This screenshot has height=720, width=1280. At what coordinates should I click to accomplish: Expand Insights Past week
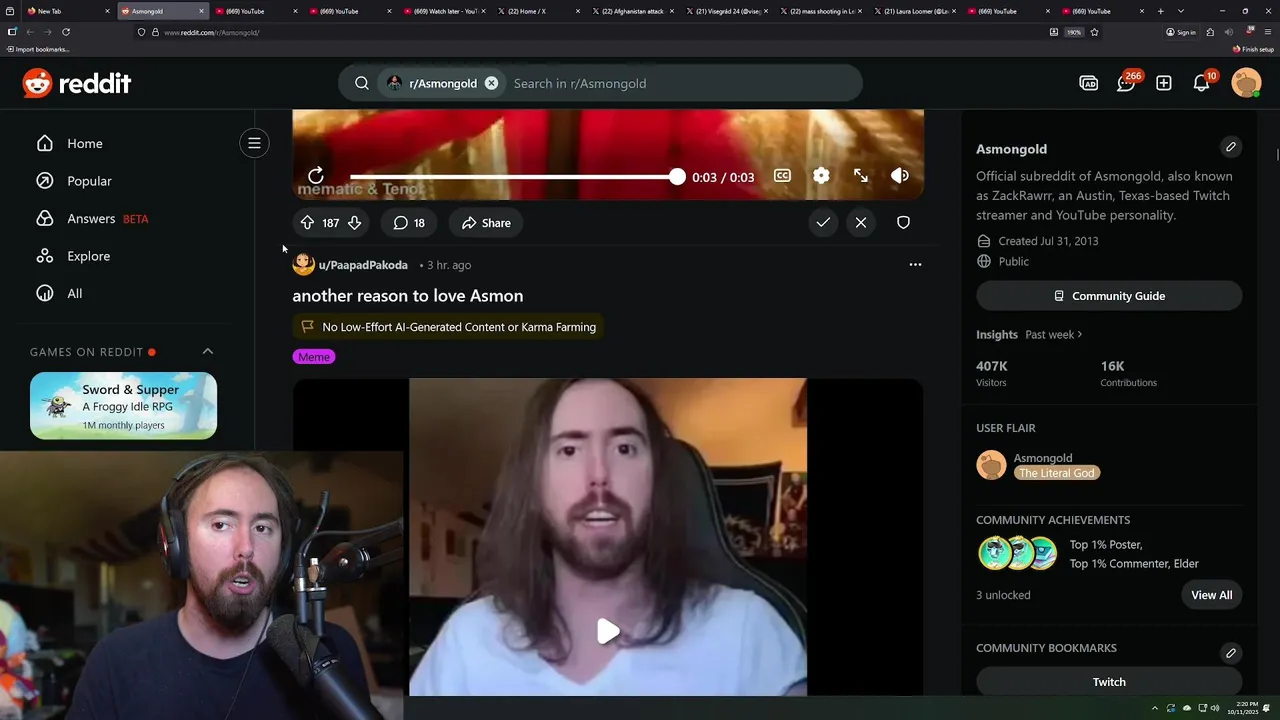[1054, 334]
